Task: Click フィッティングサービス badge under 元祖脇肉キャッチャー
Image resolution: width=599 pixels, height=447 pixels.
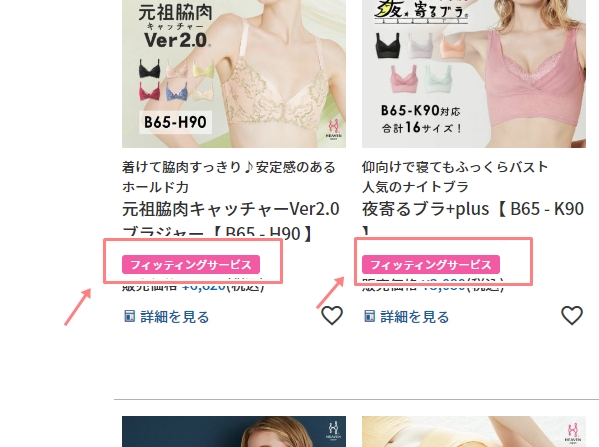Action: pyautogui.click(x=191, y=264)
